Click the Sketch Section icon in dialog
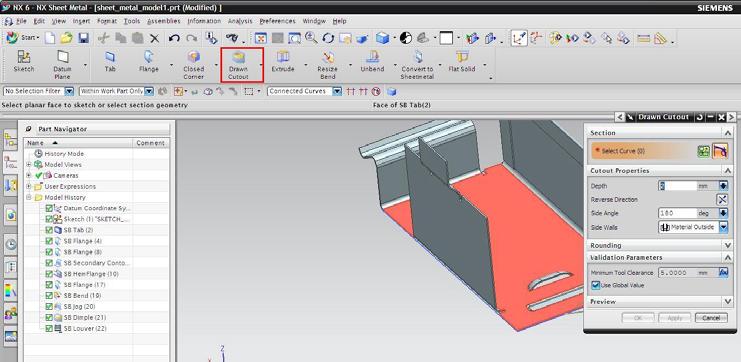 click(x=704, y=151)
